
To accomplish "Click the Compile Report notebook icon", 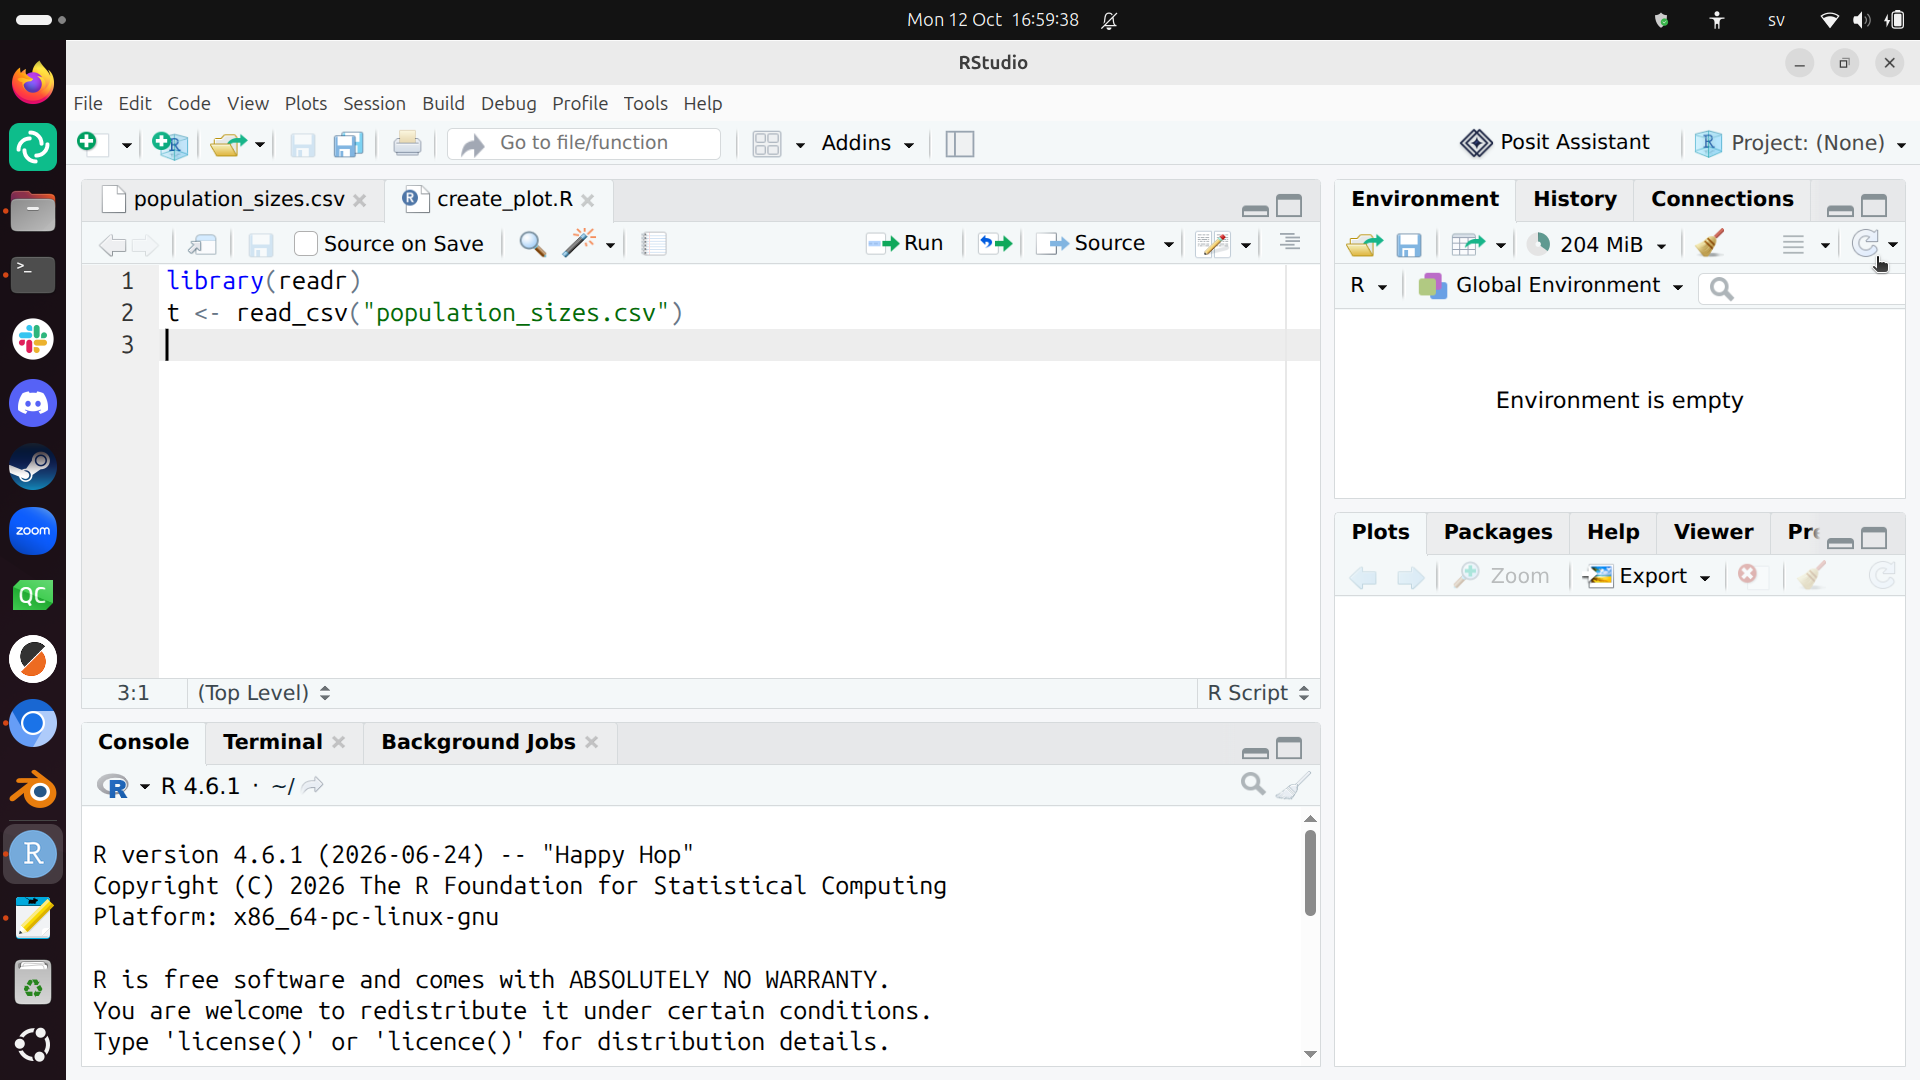I will (x=654, y=244).
